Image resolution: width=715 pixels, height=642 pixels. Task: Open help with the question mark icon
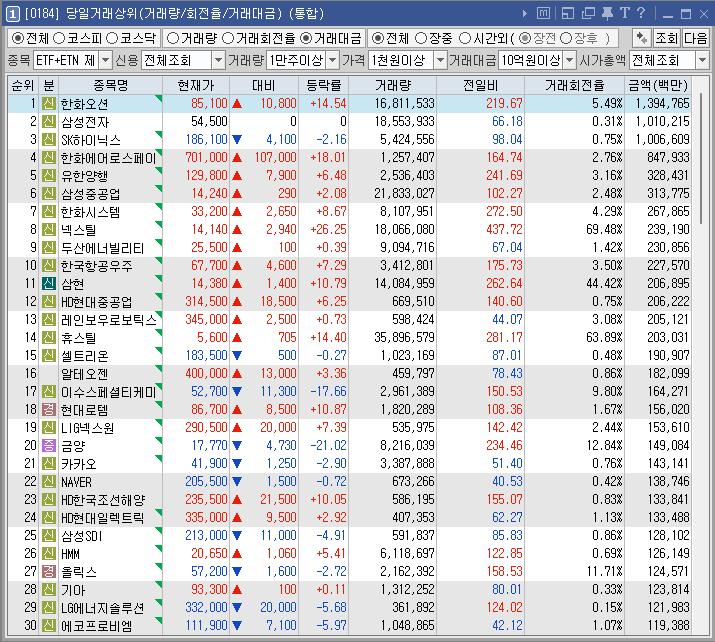[641, 13]
